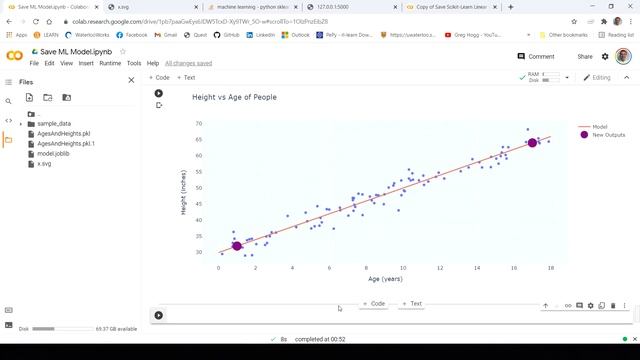Viewport: 640px width, 360px height.
Task: Reload the browser page
Action: point(36,22)
